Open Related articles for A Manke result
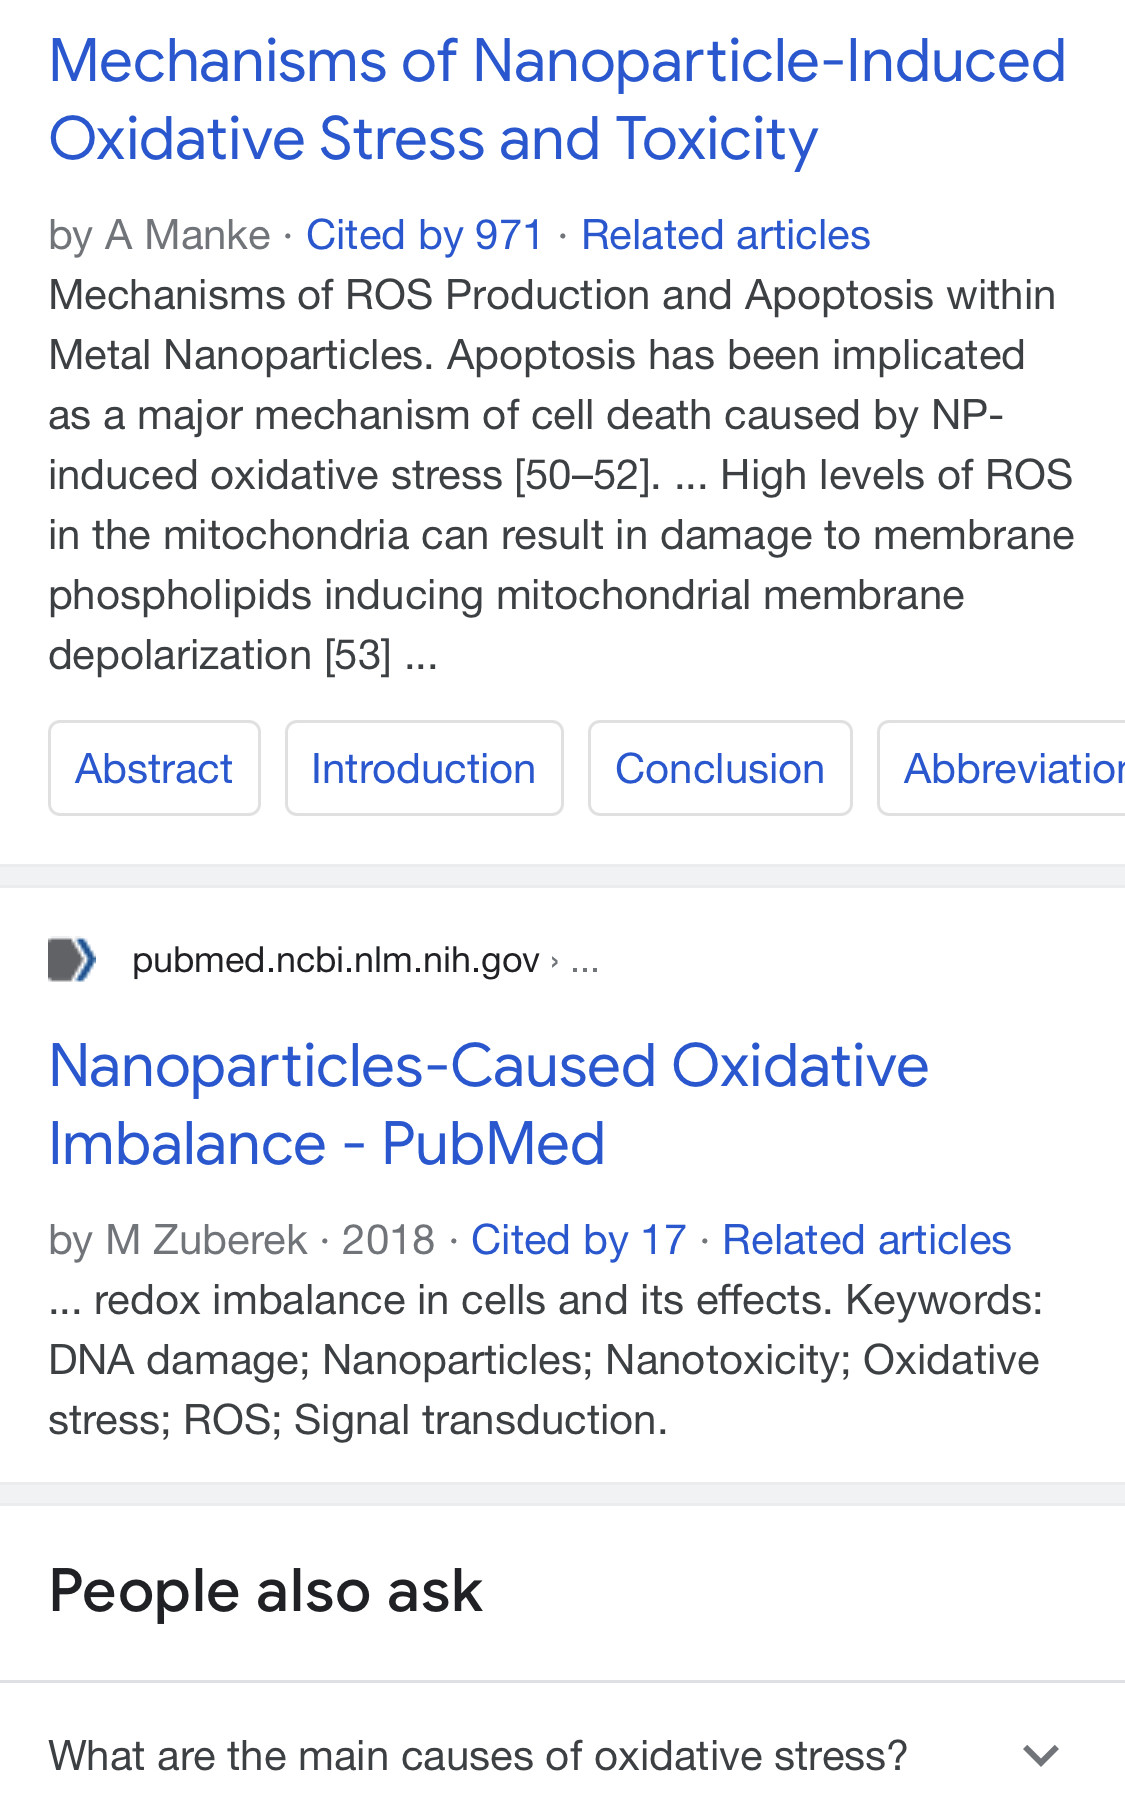Viewport: 1125px width, 1820px height. point(725,236)
